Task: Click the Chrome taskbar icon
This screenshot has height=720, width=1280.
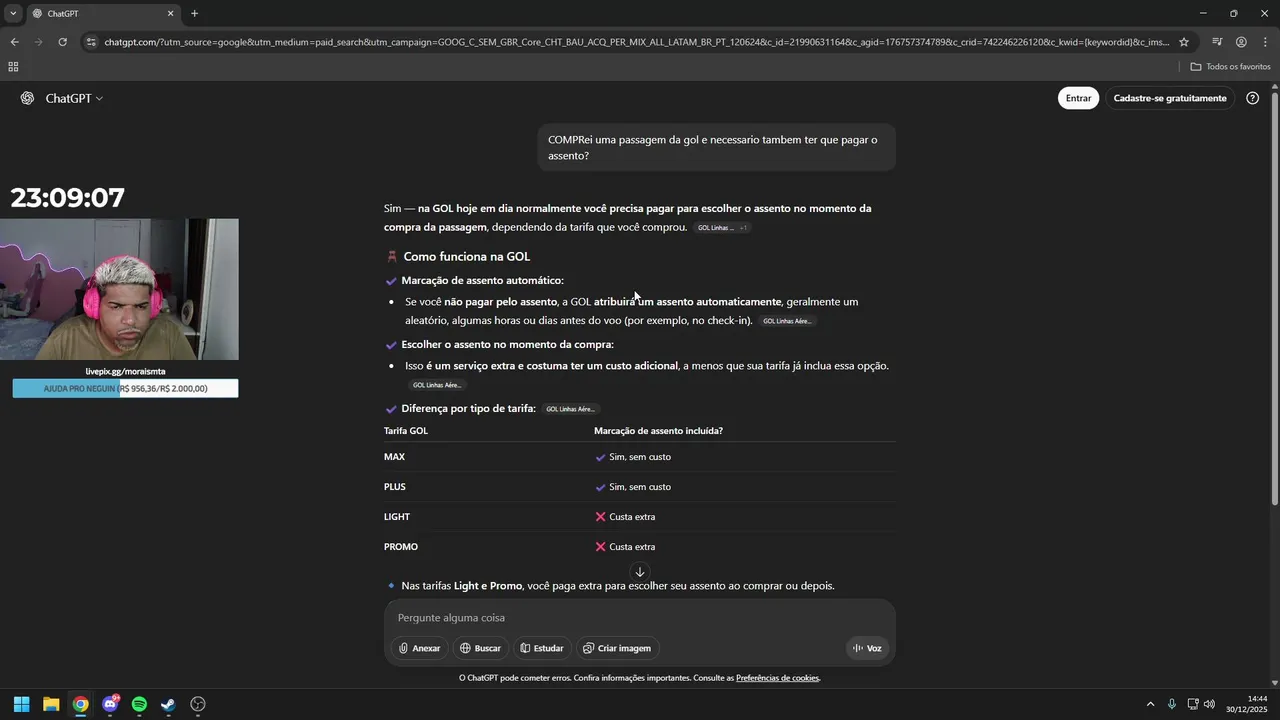Action: (x=80, y=704)
